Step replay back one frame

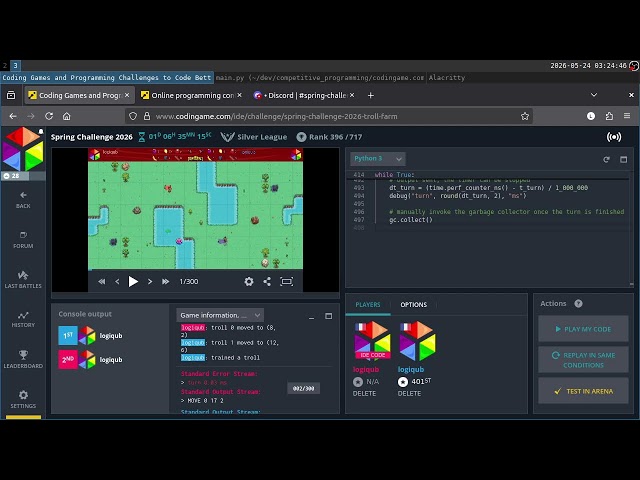(x=117, y=281)
